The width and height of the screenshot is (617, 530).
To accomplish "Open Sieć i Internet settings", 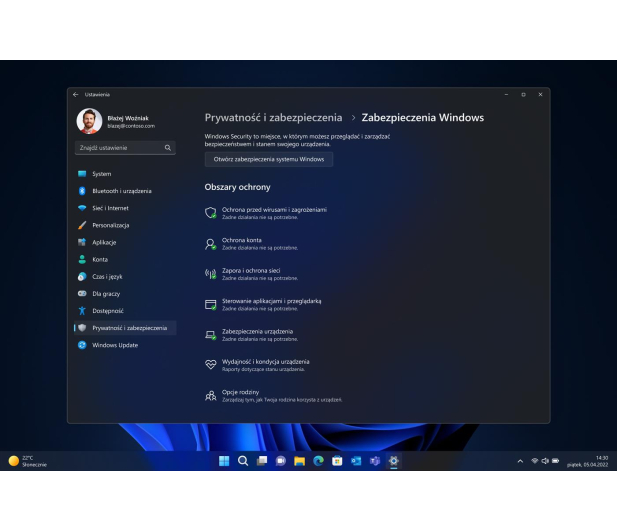I will tap(125, 208).
